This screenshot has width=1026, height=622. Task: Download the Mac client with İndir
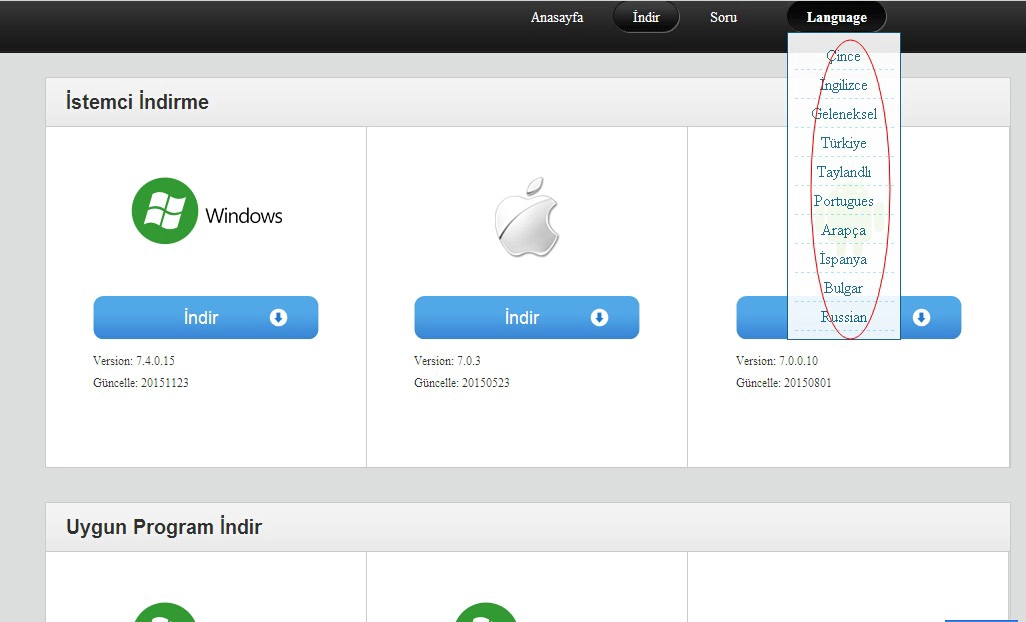click(527, 318)
